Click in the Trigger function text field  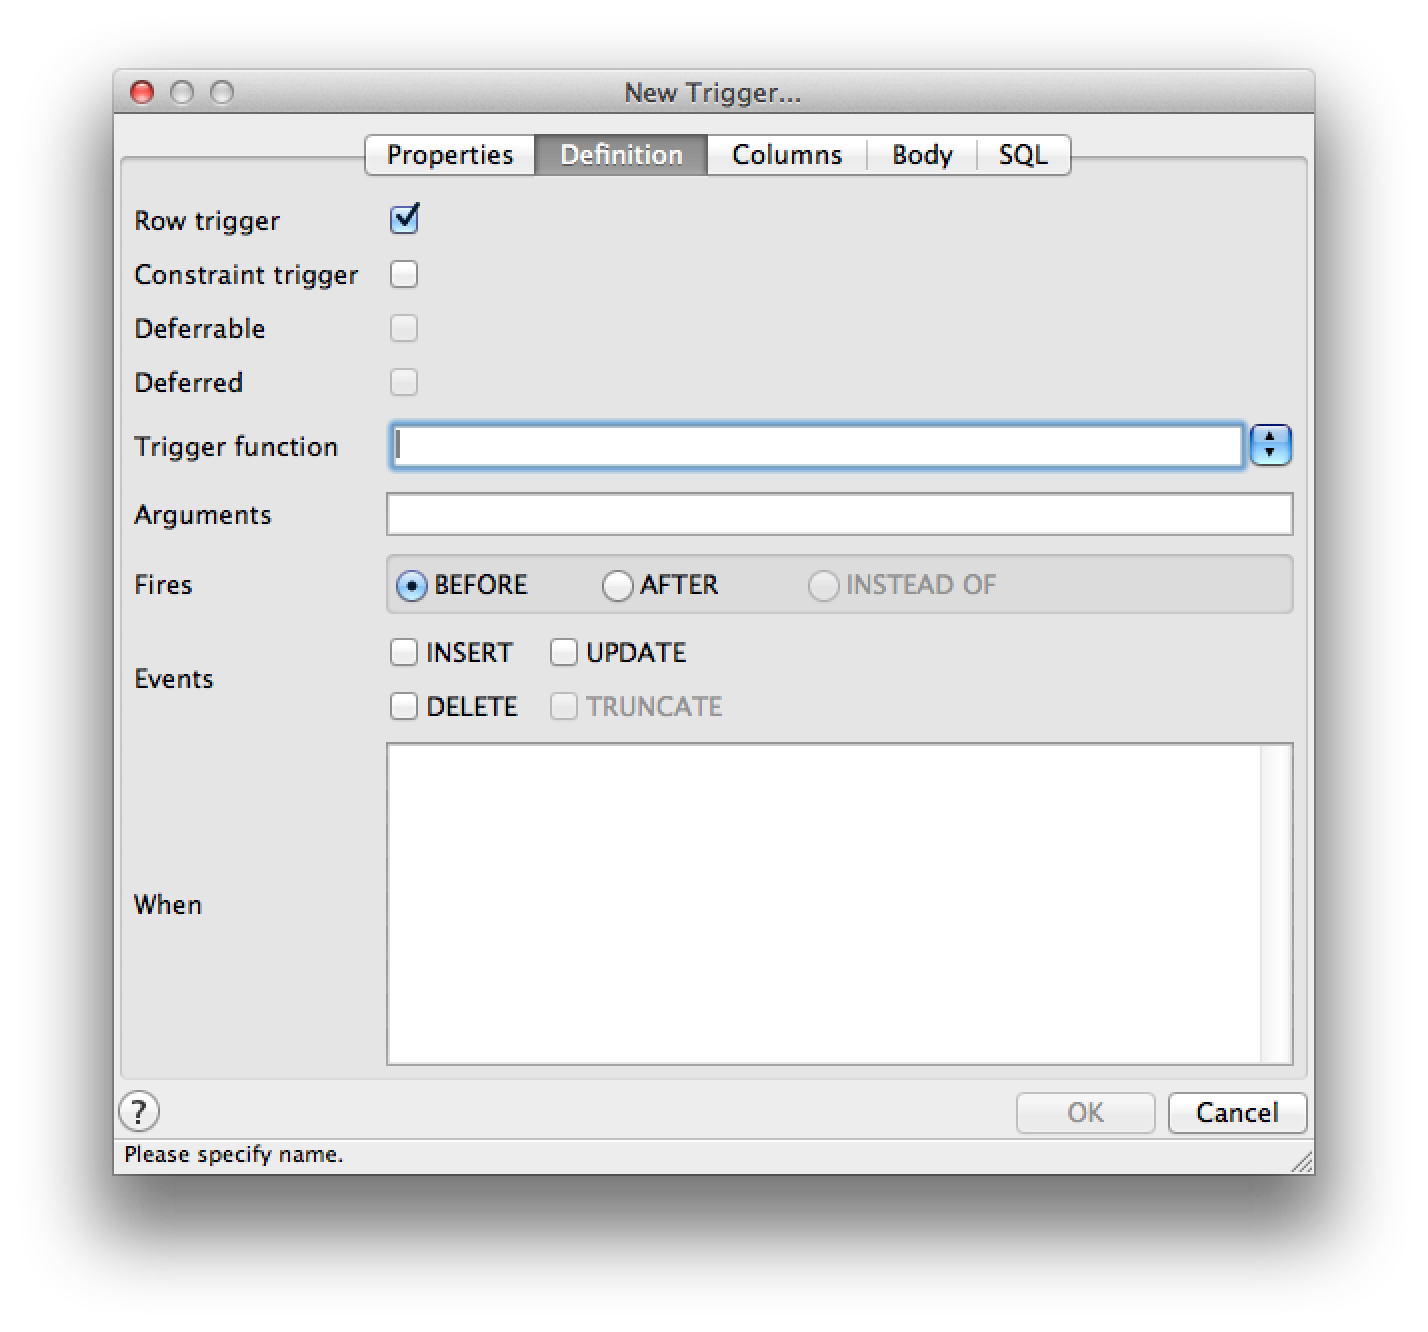pyautogui.click(x=816, y=446)
